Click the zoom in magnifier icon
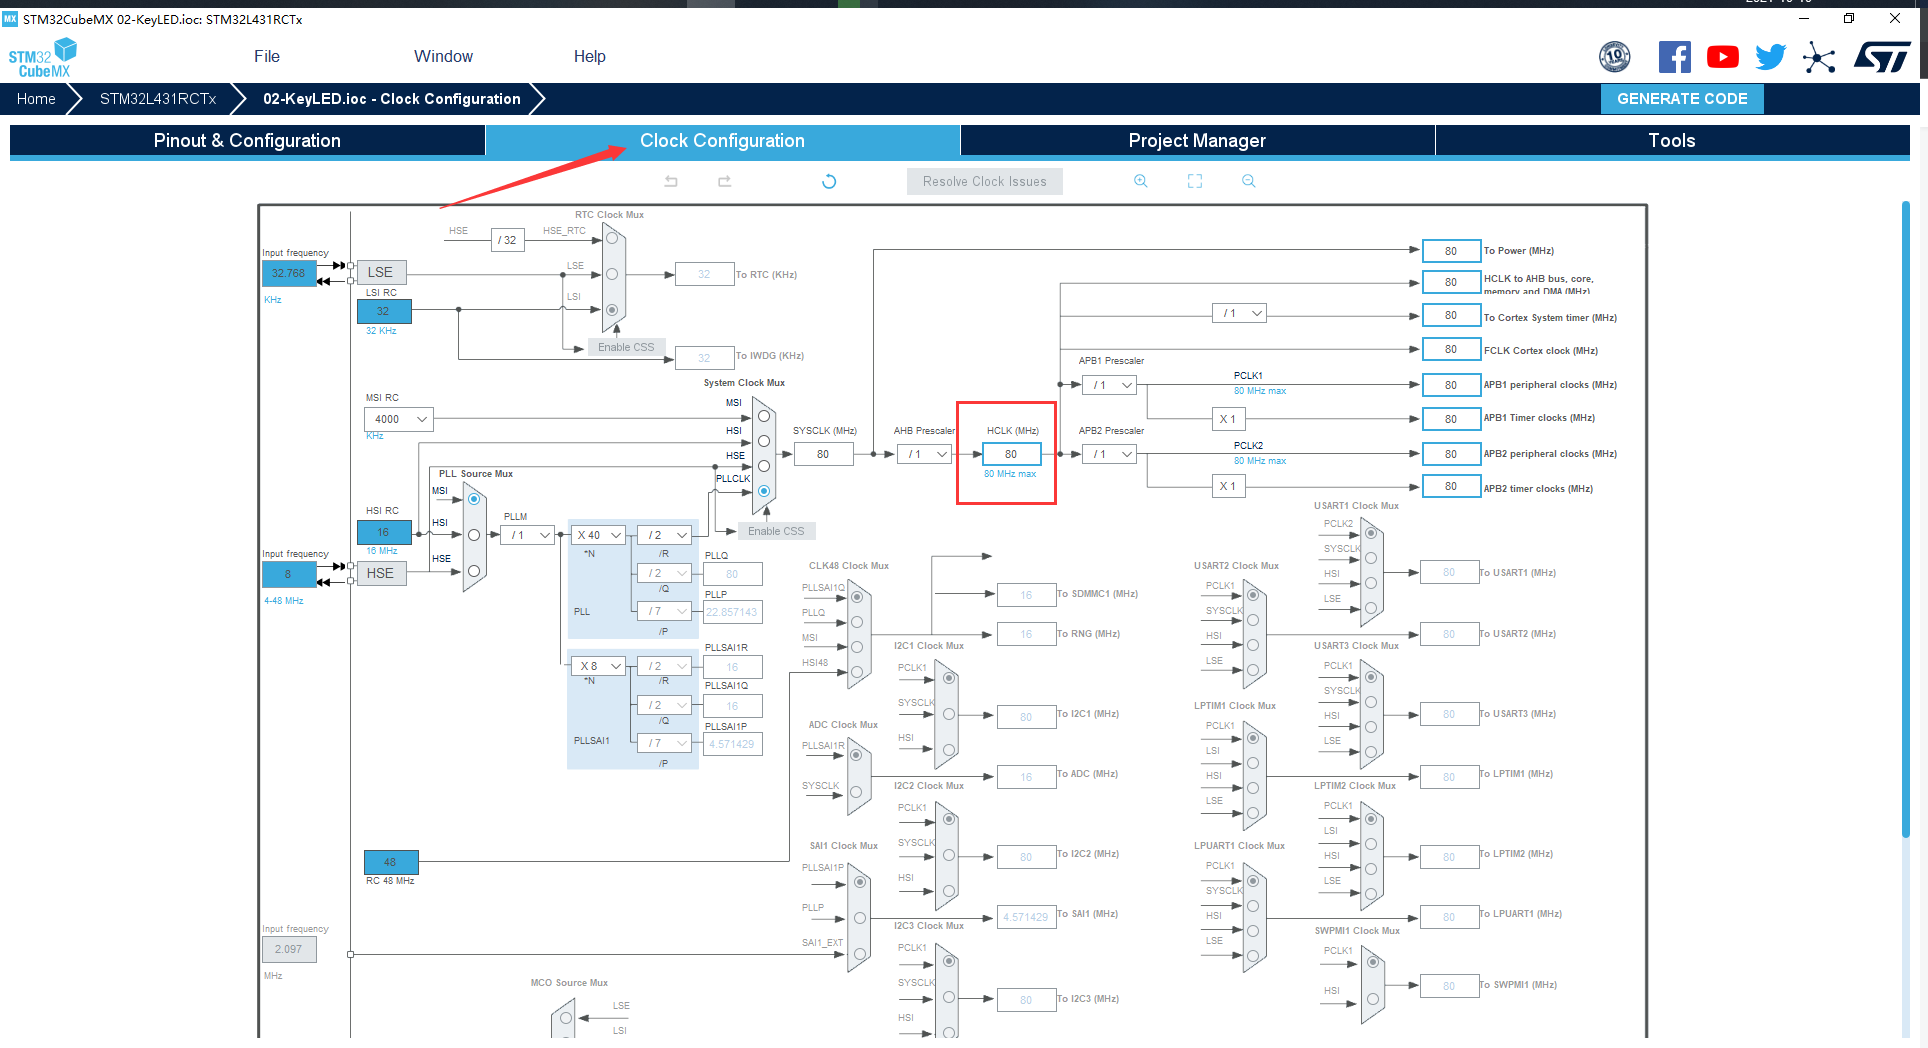The image size is (1928, 1048). (1140, 181)
